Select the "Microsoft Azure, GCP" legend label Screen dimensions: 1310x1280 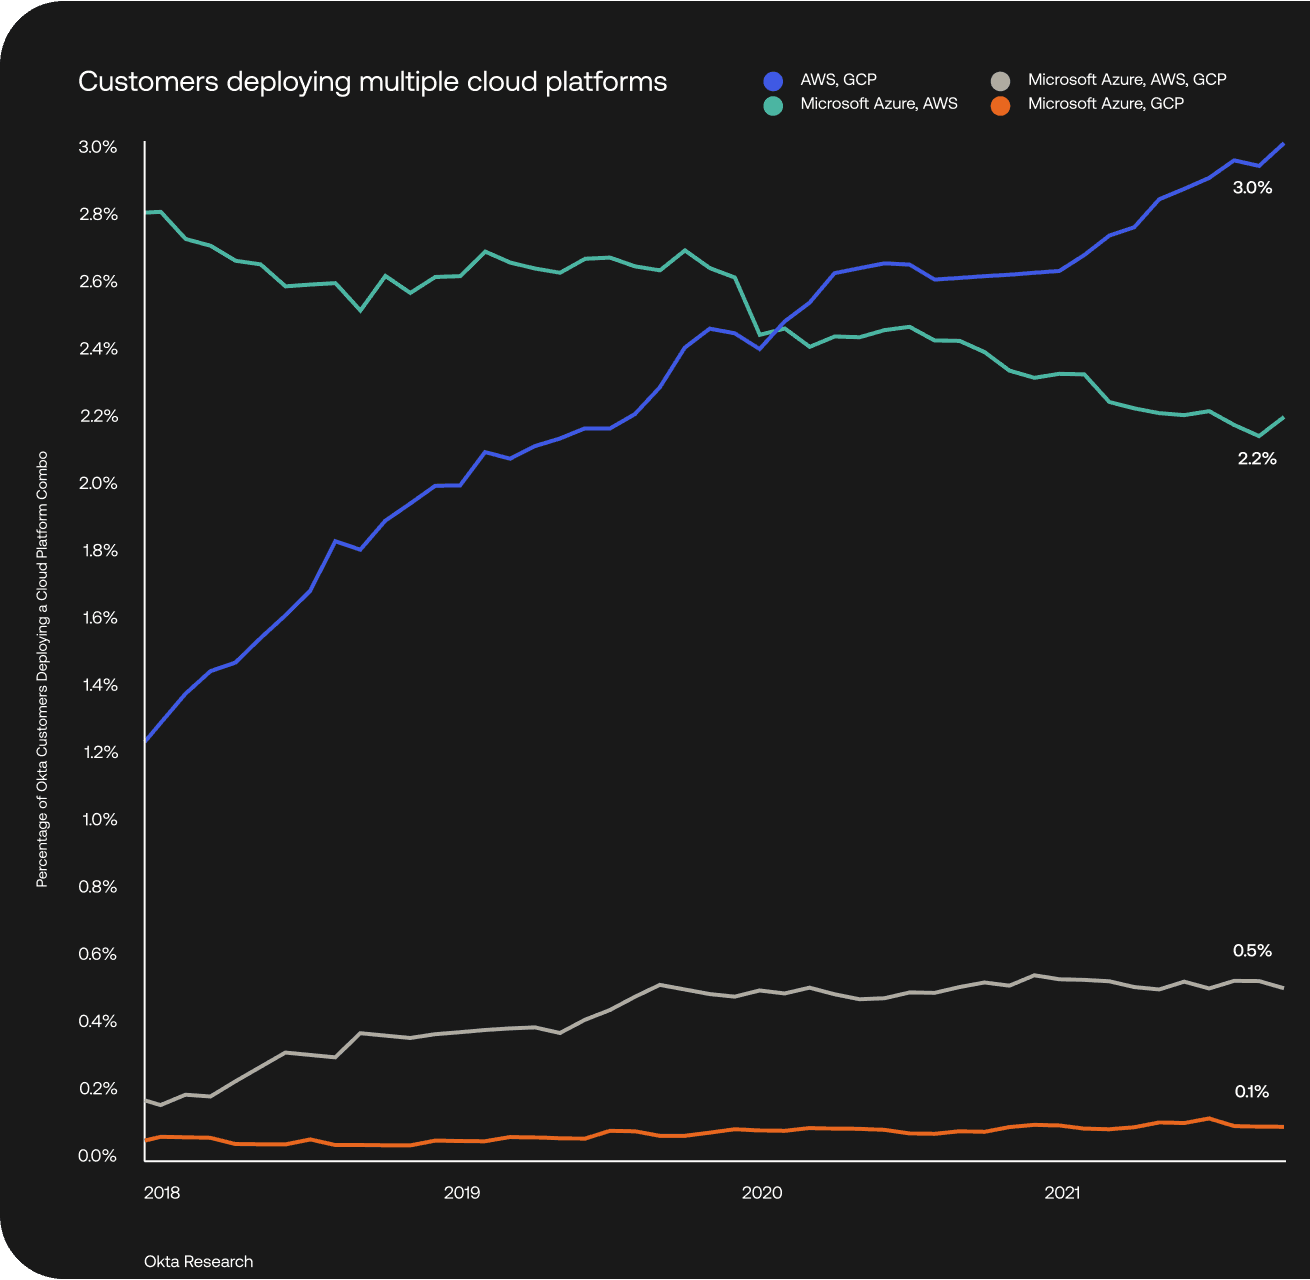click(x=1105, y=104)
